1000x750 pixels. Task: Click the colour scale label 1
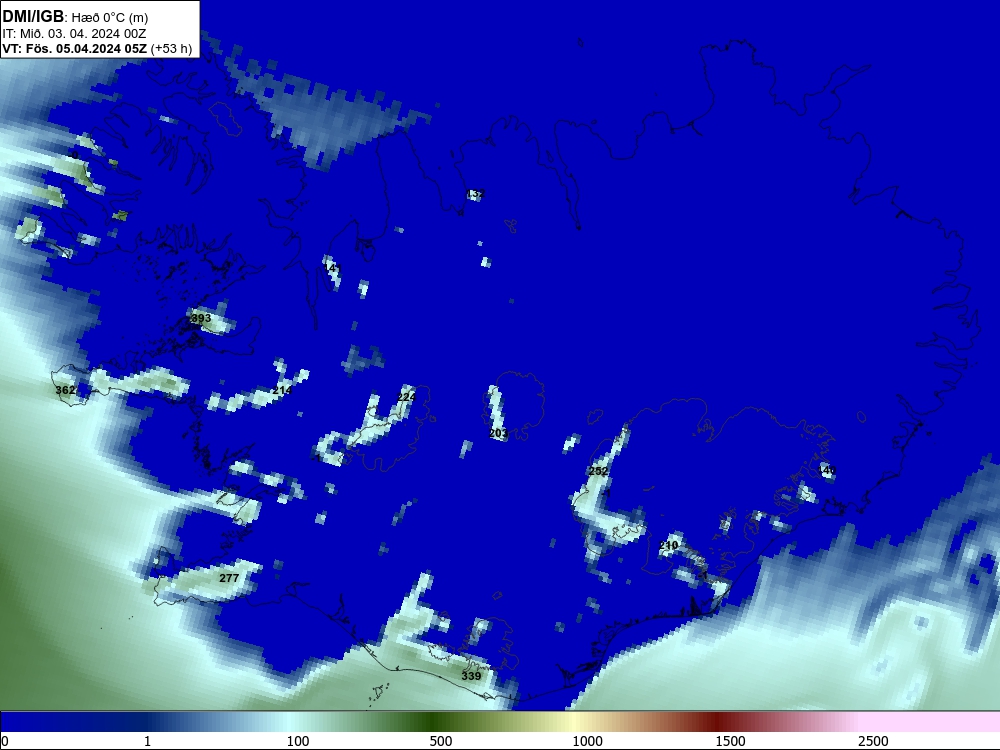[x=147, y=741]
